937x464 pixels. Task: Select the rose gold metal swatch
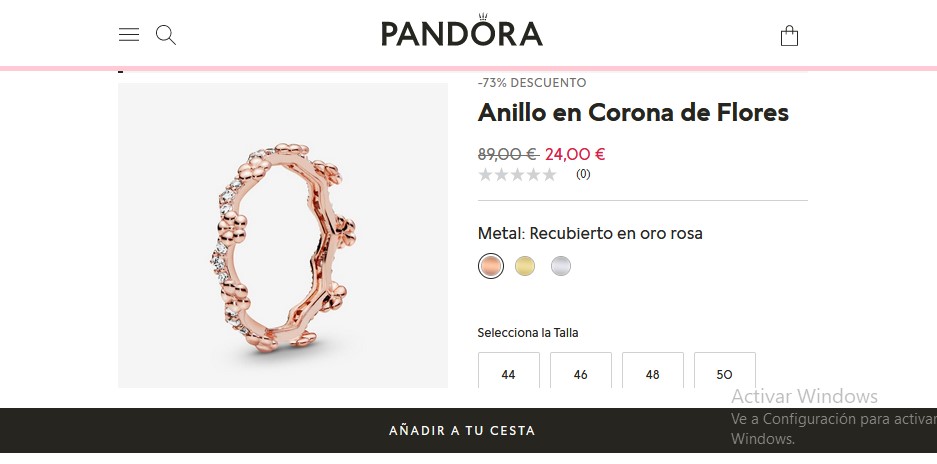(x=491, y=266)
